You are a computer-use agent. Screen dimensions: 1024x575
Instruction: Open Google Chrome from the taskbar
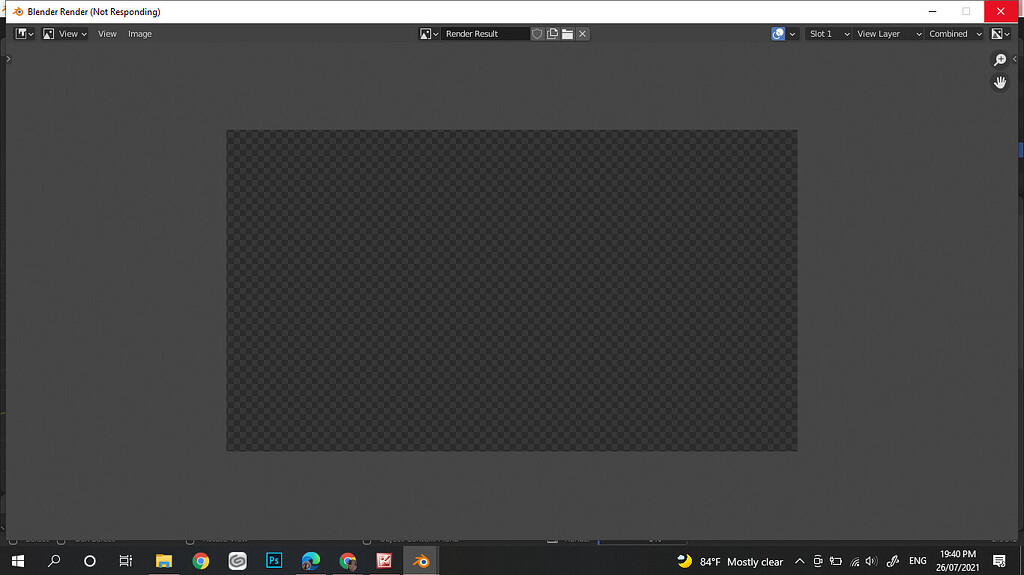click(200, 561)
